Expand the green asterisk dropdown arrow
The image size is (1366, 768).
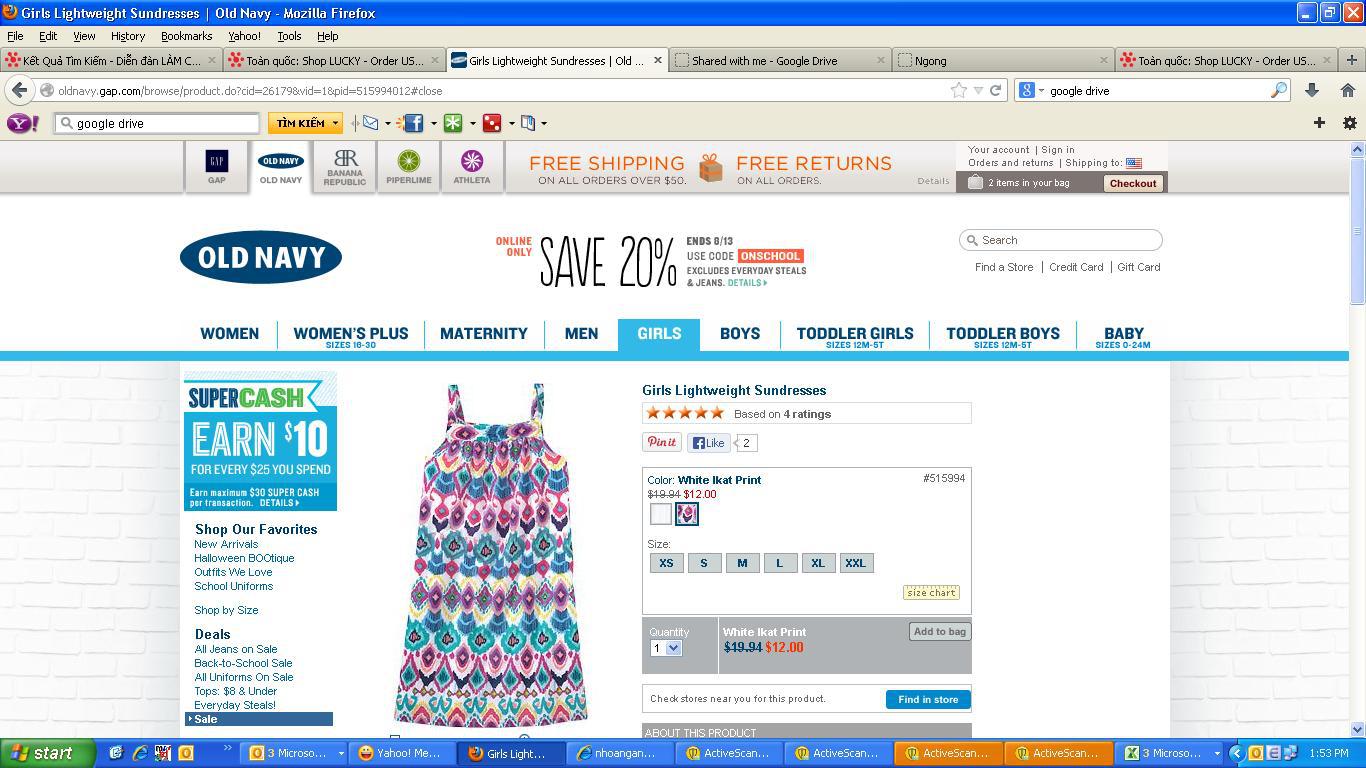coord(472,123)
